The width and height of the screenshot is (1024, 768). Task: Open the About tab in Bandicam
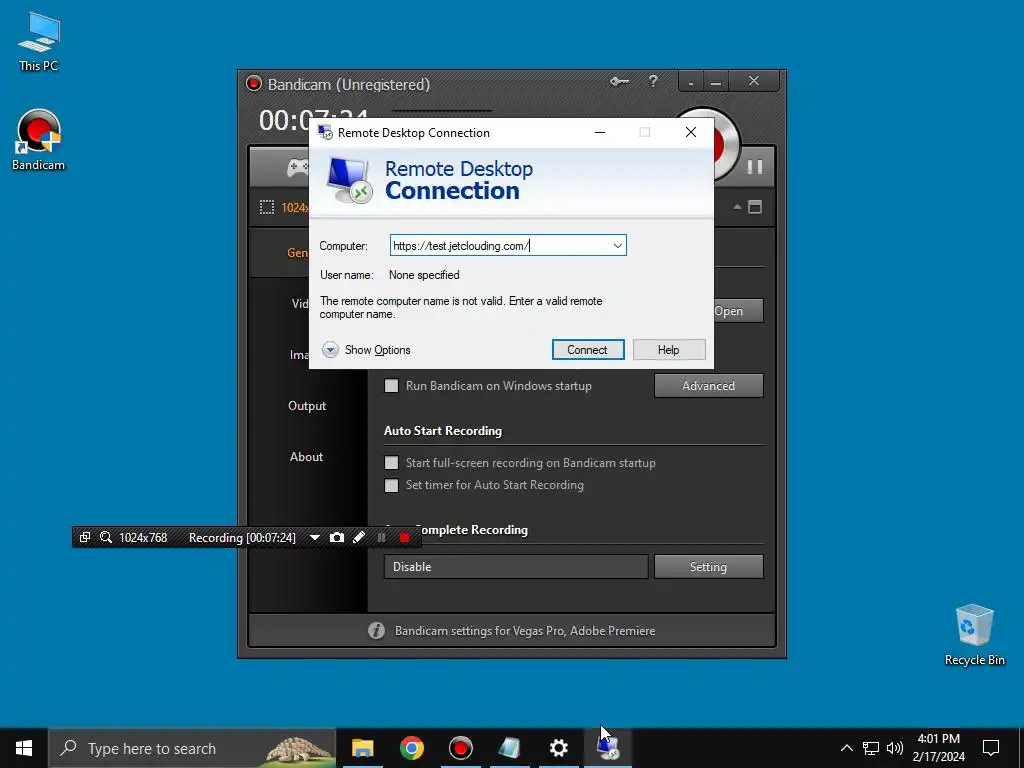click(x=306, y=456)
